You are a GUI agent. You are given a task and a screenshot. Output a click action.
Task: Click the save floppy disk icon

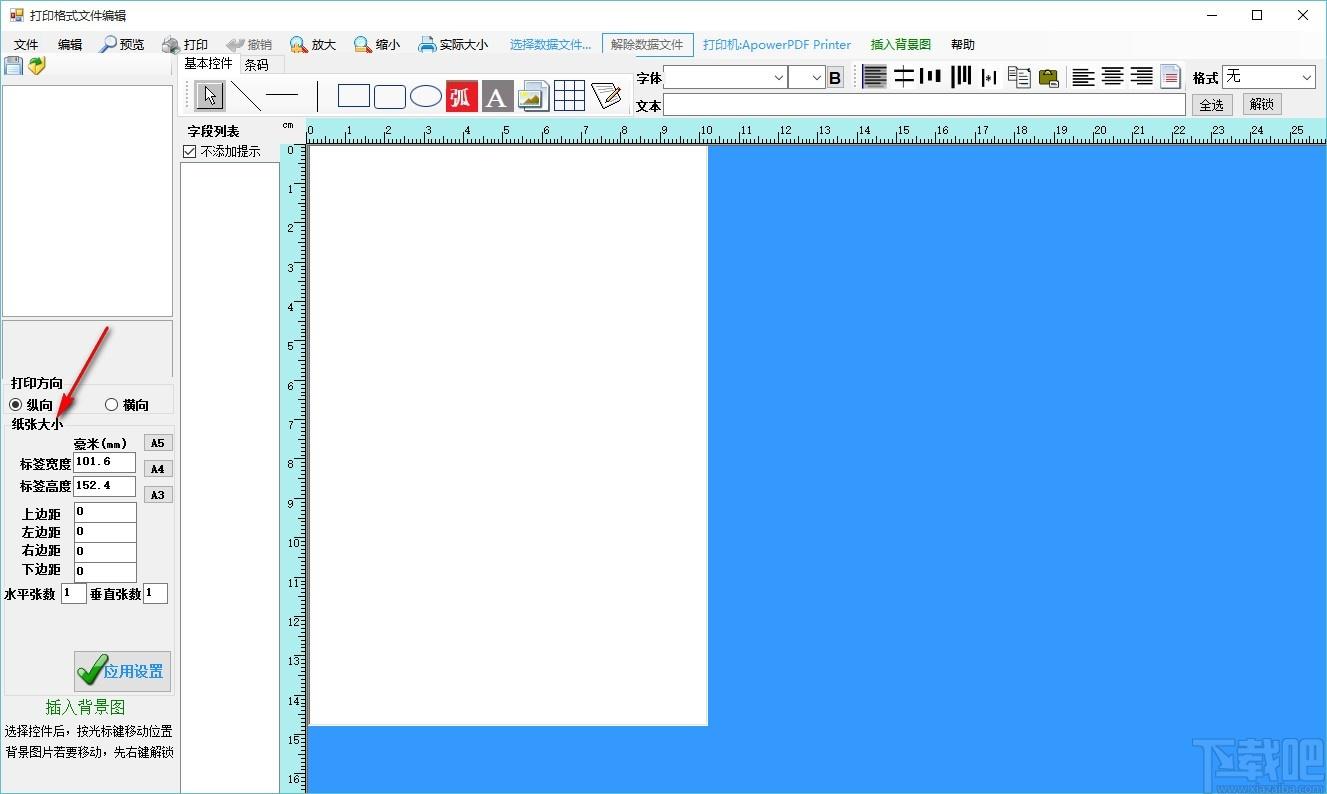click(13, 66)
